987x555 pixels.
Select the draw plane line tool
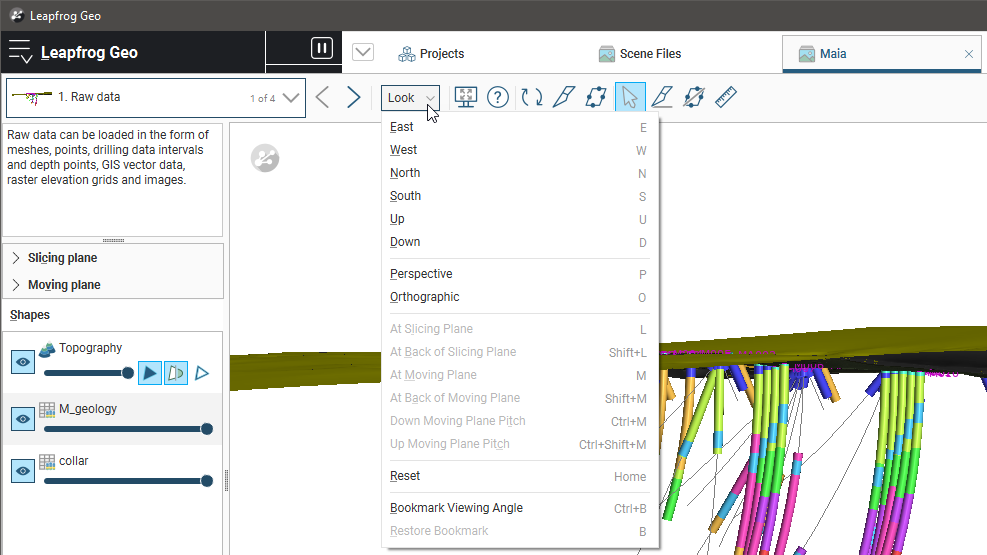[x=662, y=97]
